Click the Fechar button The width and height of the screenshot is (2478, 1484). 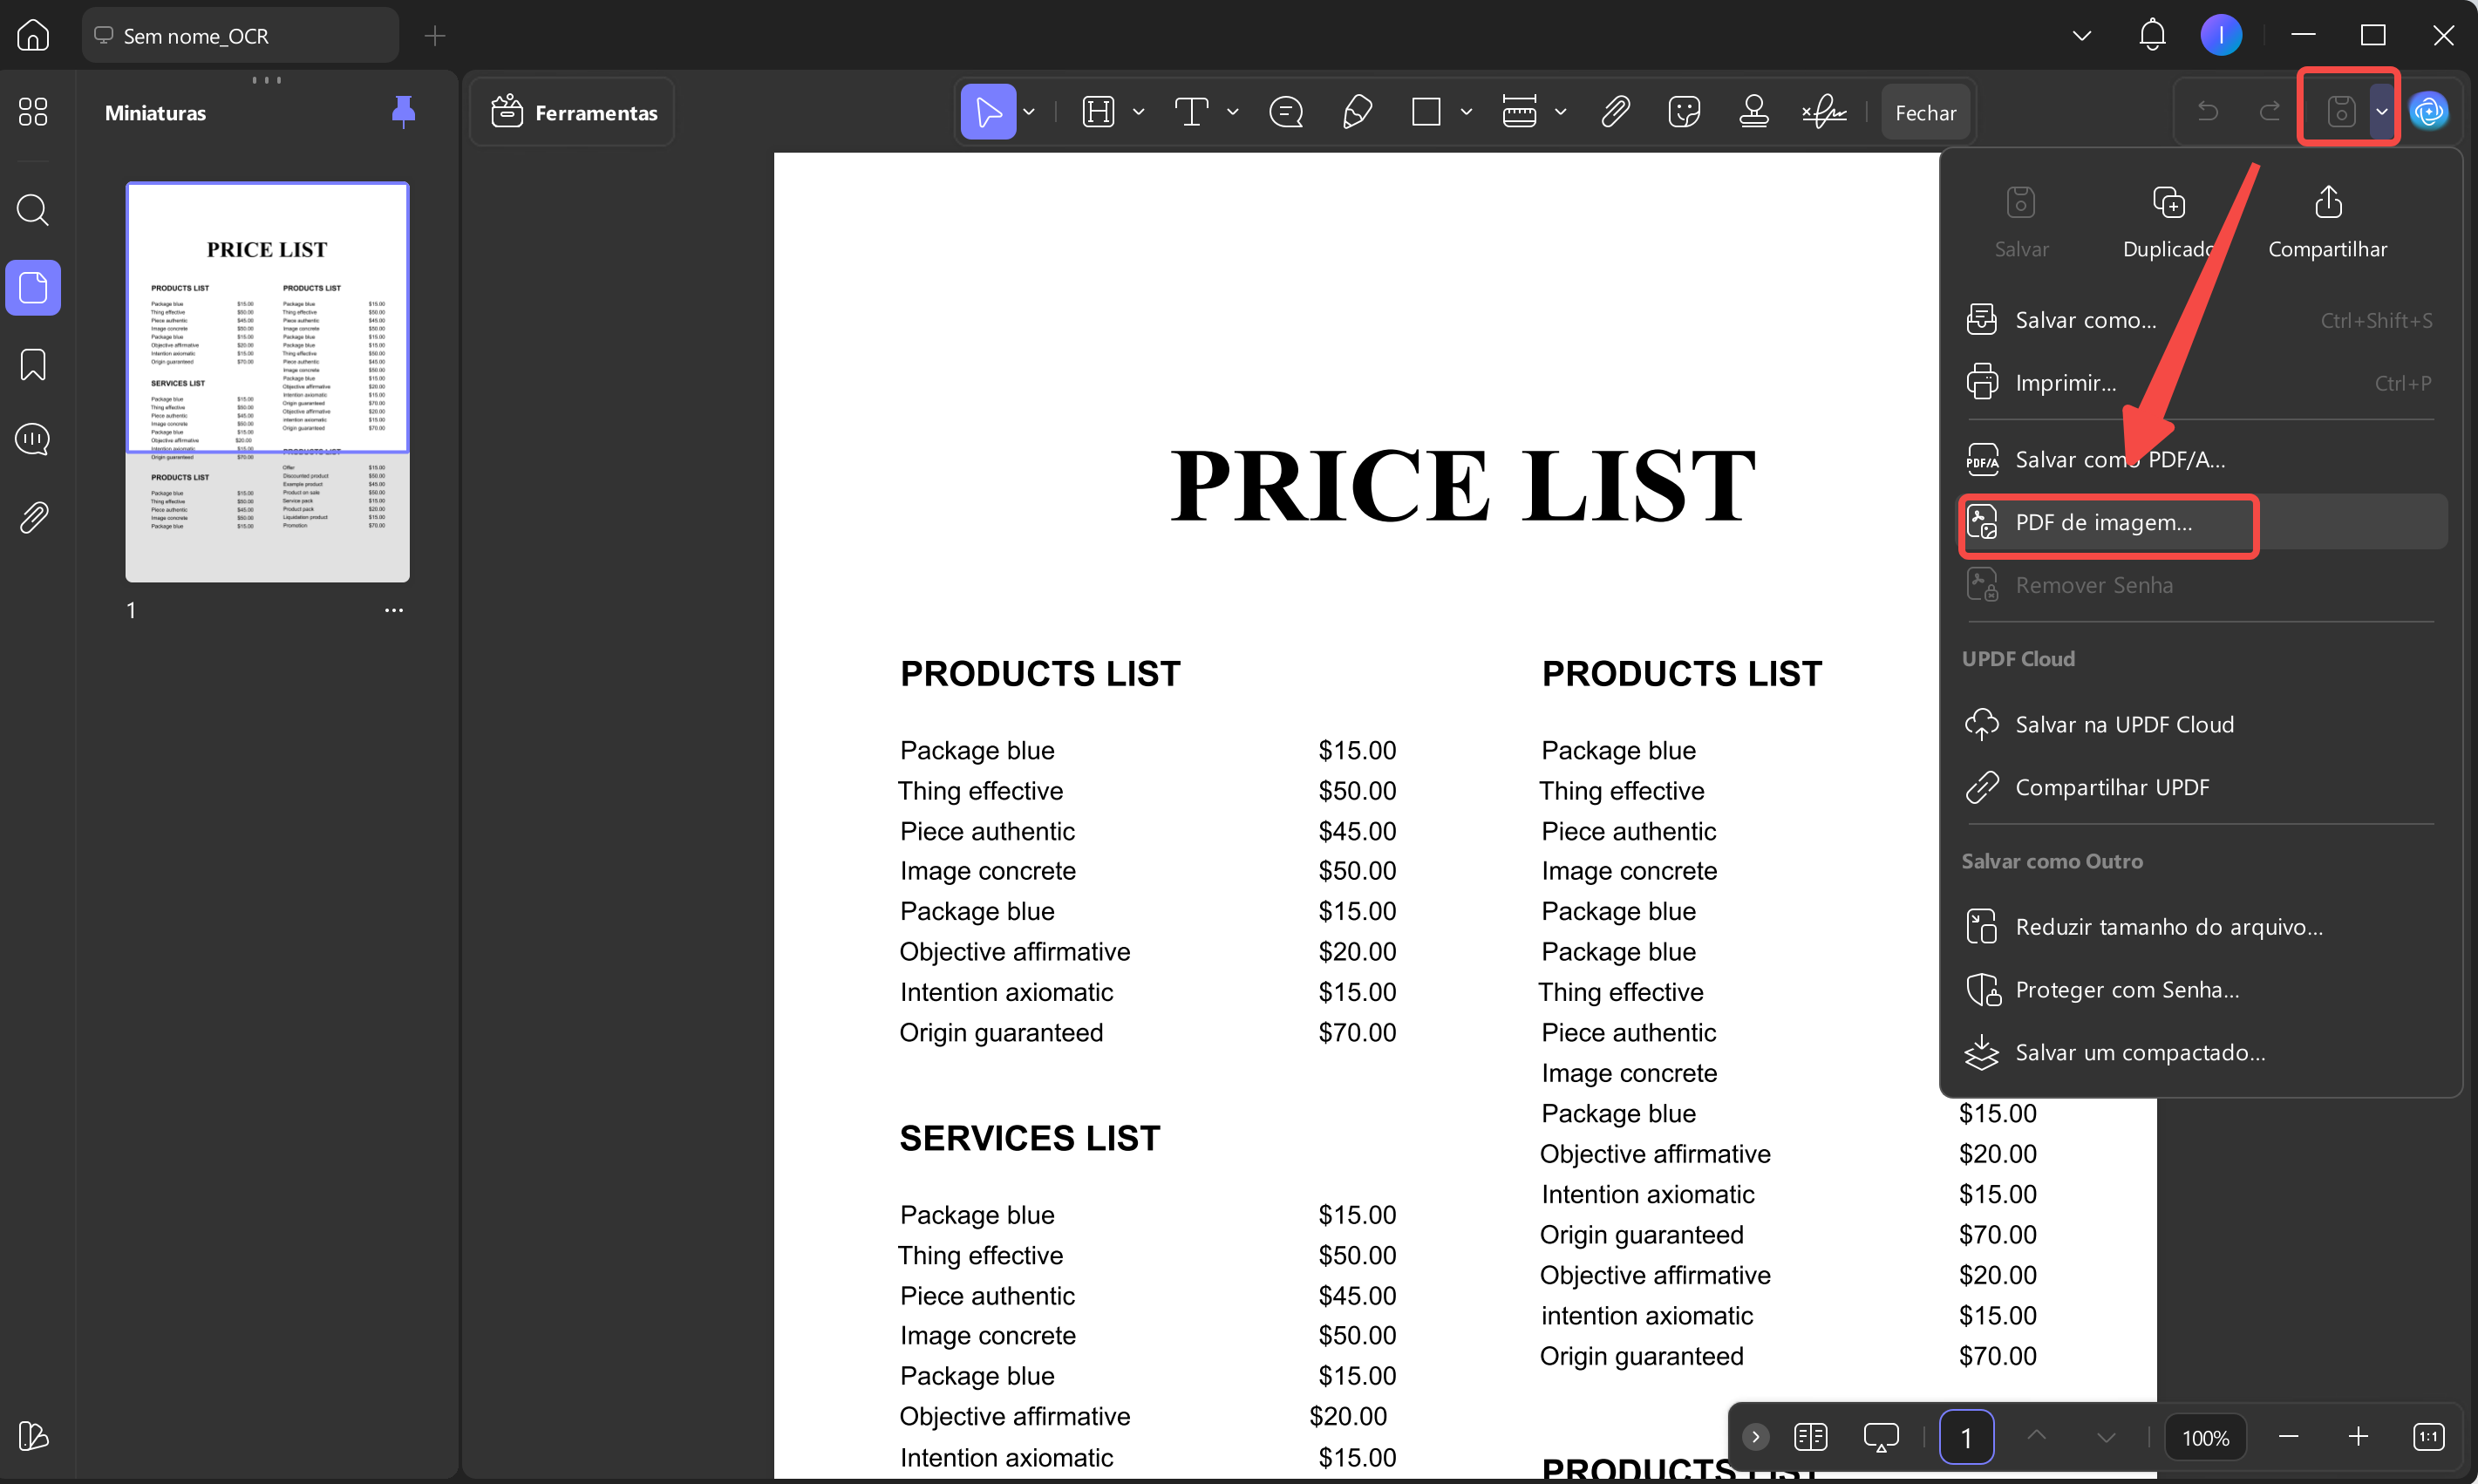coord(1925,113)
